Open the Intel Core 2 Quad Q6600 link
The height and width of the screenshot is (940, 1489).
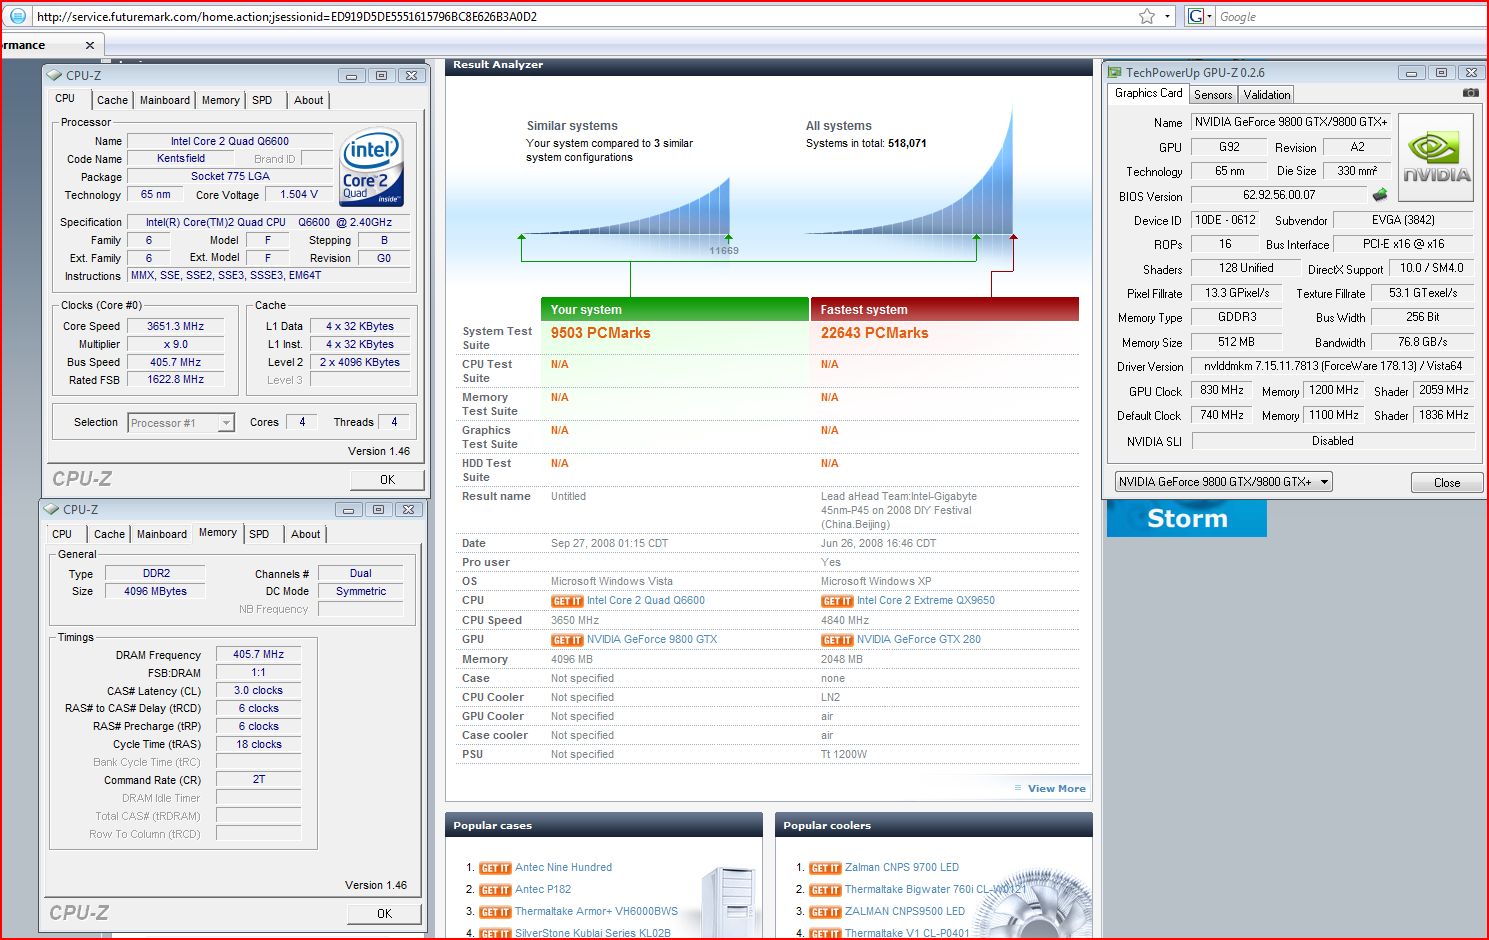645,601
